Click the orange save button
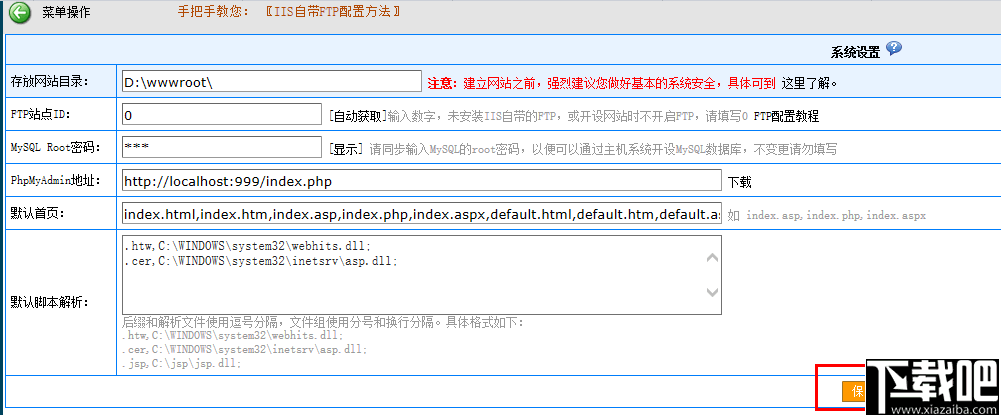This screenshot has height=415, width=1001. pyautogui.click(x=853, y=391)
